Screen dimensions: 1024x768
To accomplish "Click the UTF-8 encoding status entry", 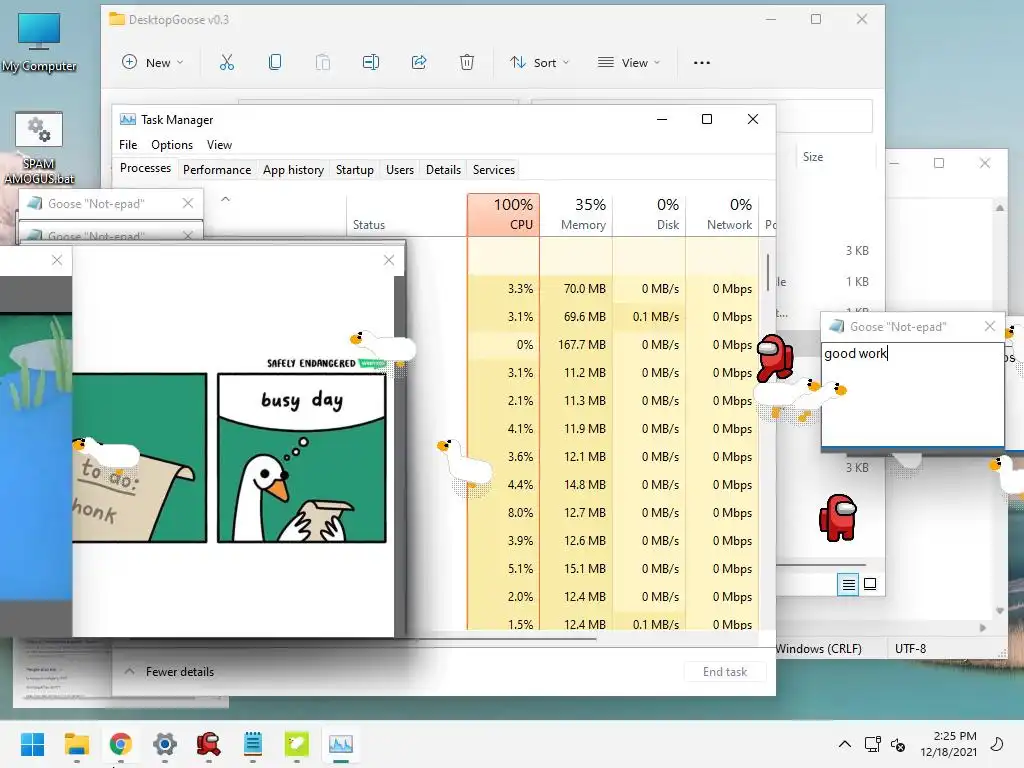I will [x=910, y=648].
